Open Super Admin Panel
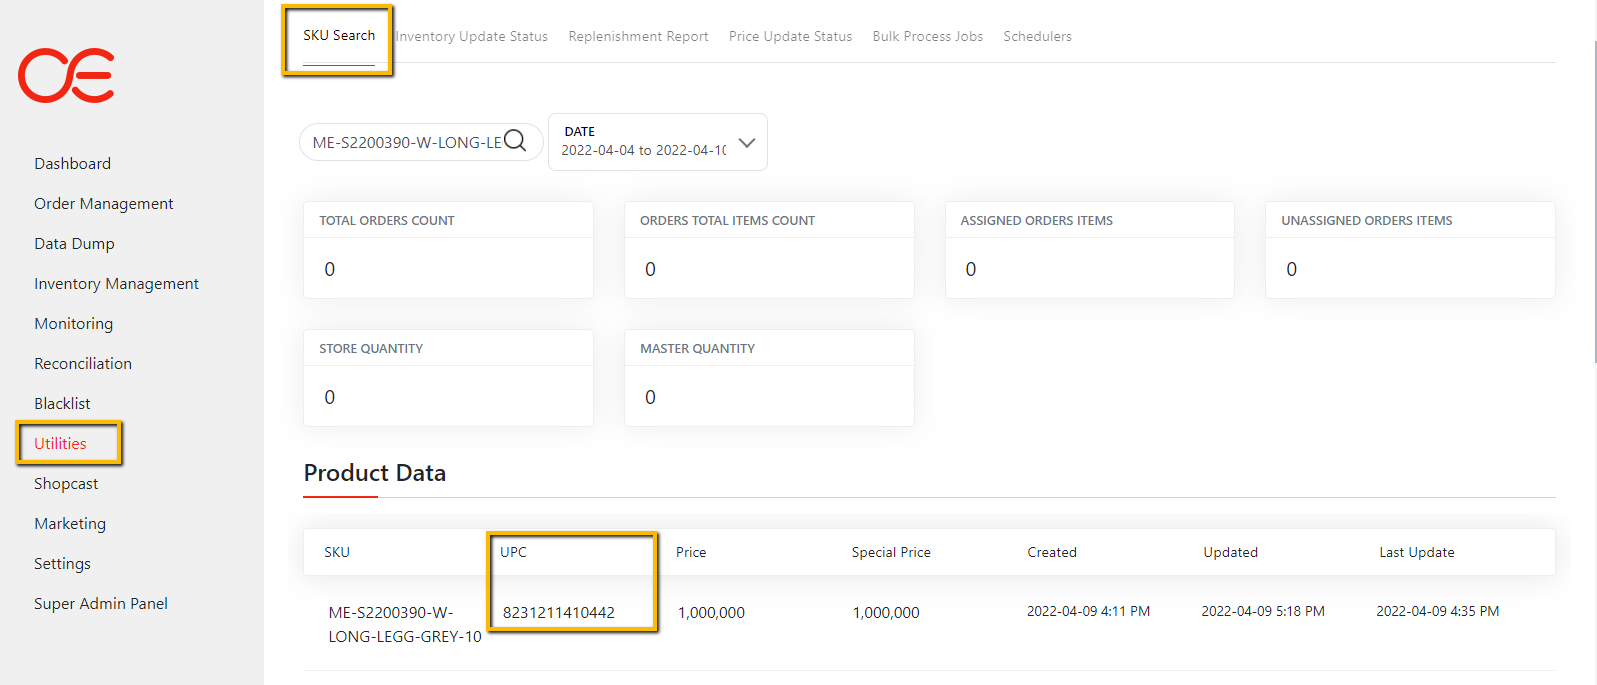Viewport: 1597px width, 685px height. click(x=101, y=603)
